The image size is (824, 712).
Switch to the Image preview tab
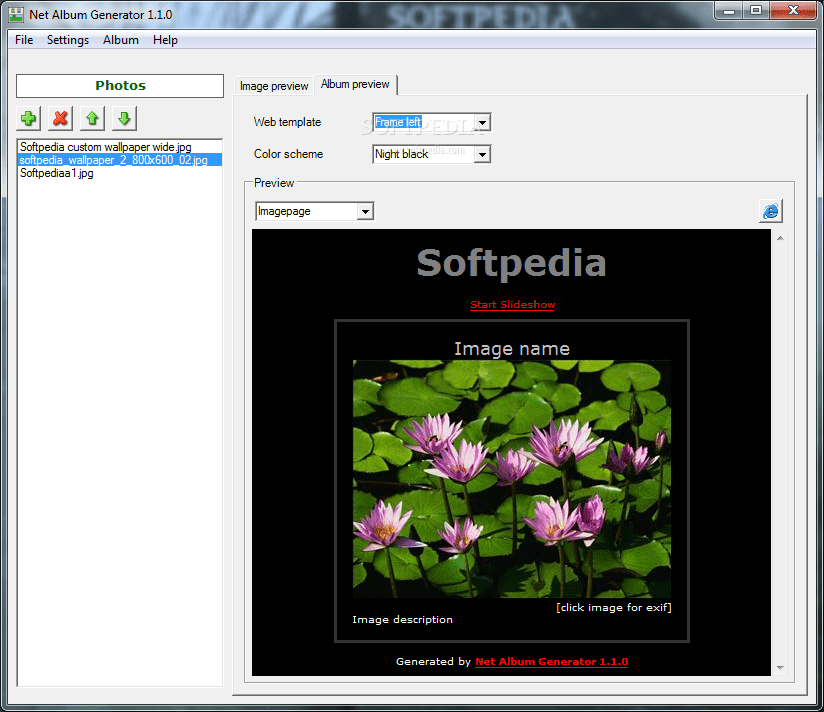pyautogui.click(x=274, y=85)
